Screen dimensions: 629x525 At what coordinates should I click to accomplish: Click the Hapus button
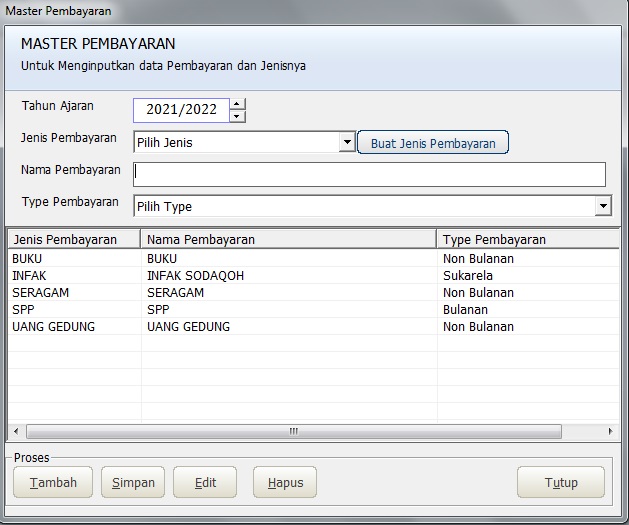pos(285,482)
